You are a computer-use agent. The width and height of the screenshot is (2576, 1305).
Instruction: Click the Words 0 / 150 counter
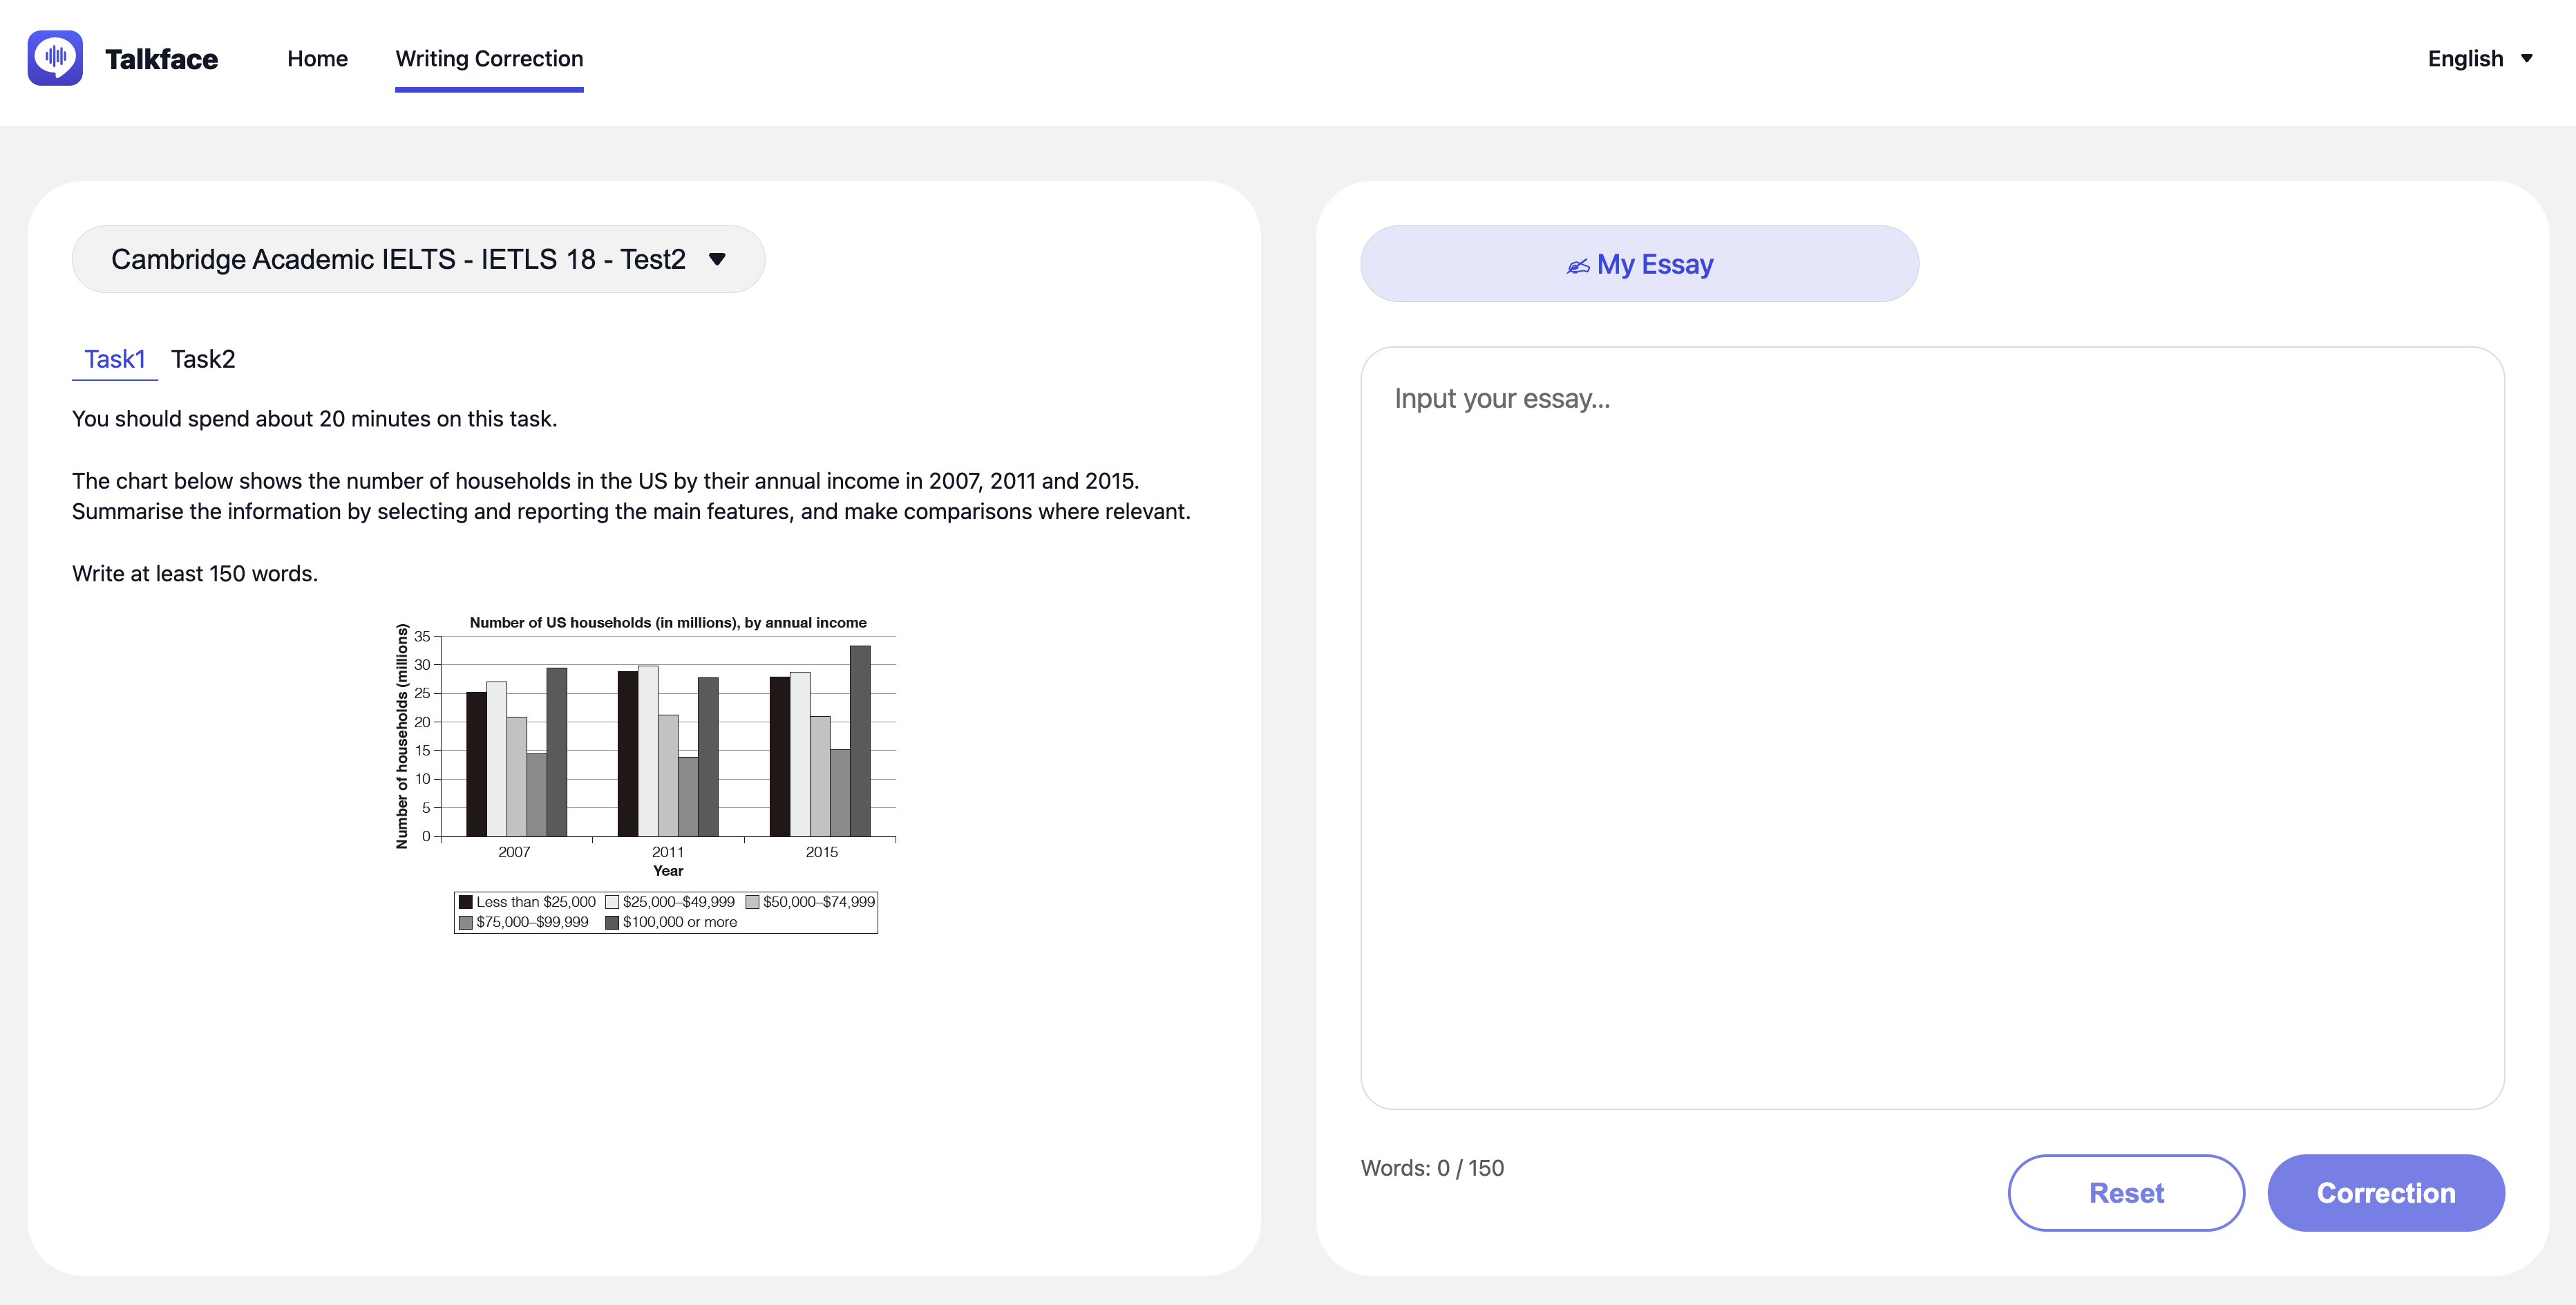1432,1168
